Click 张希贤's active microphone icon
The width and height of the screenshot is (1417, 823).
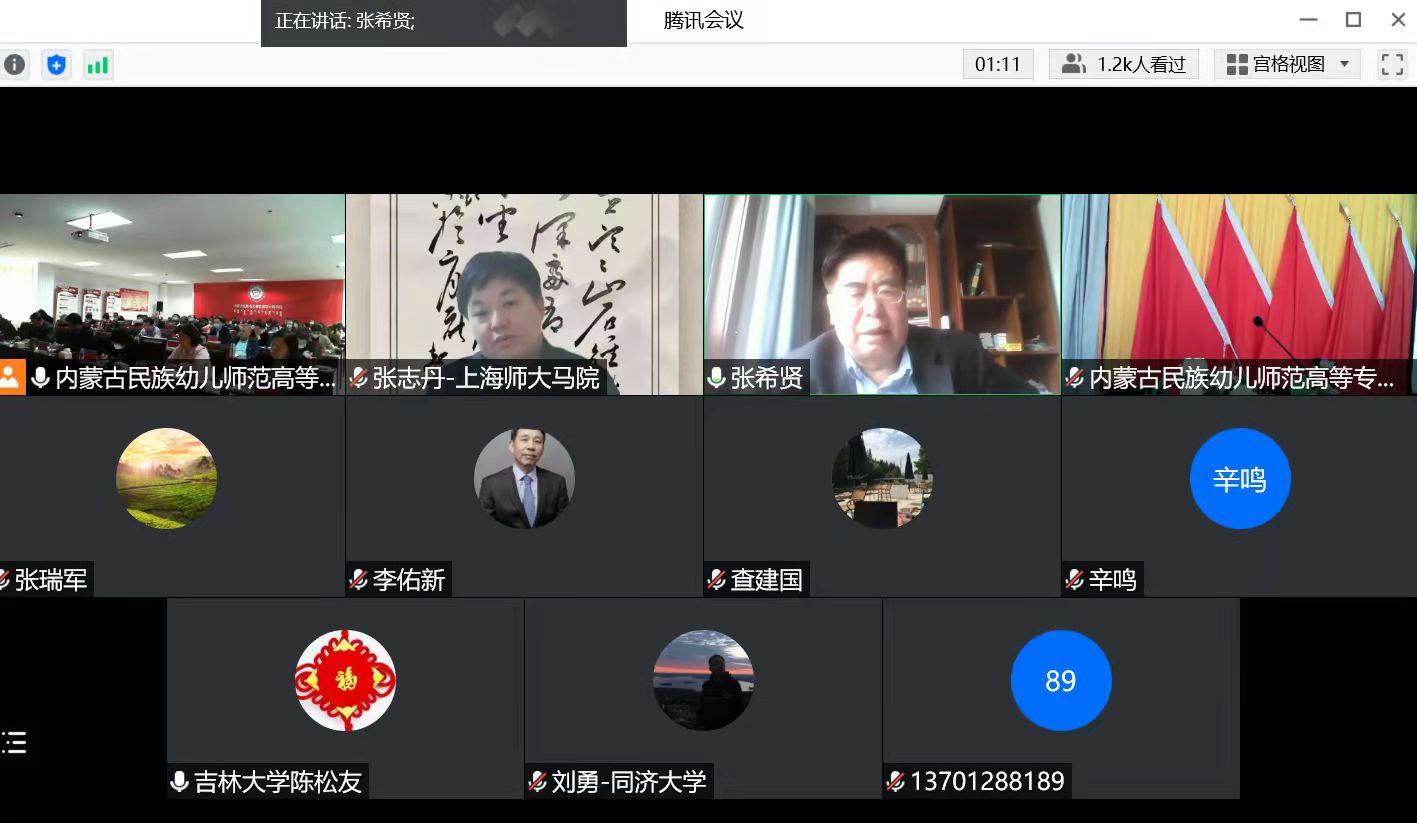pyautogui.click(x=716, y=378)
